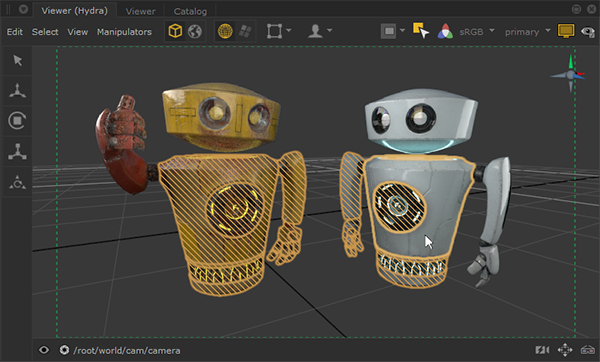The width and height of the screenshot is (600, 362).
Task: Open the sRGB colorspace dropdown
Action: coord(477,31)
